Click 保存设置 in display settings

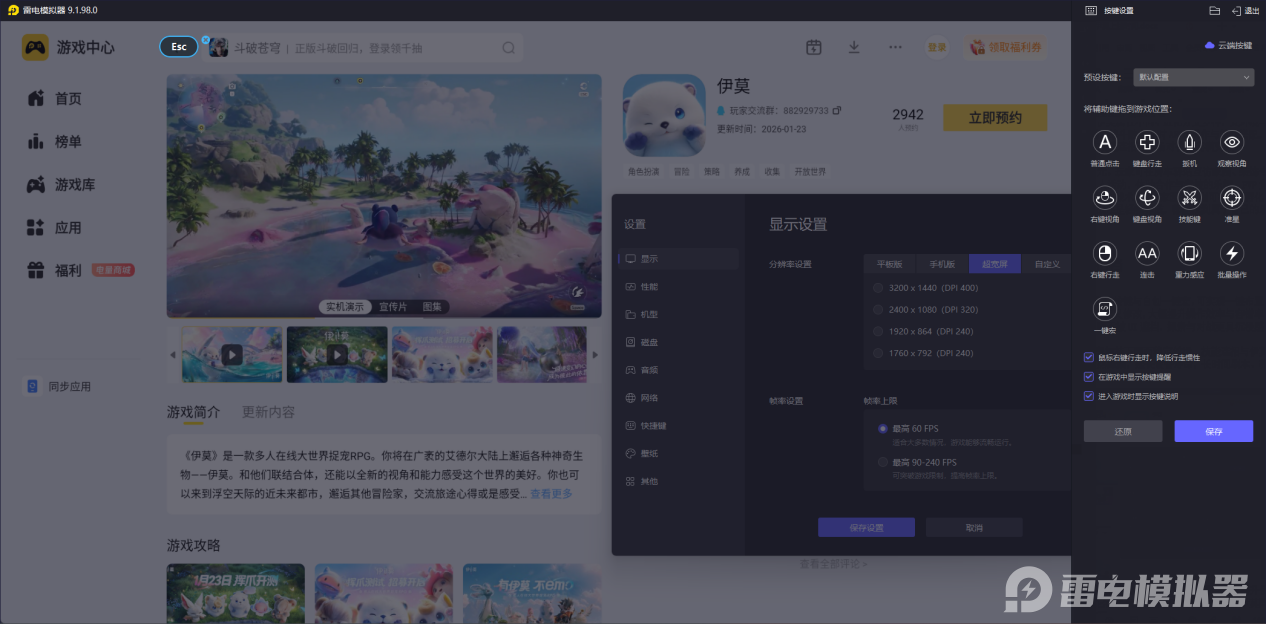[866, 527]
